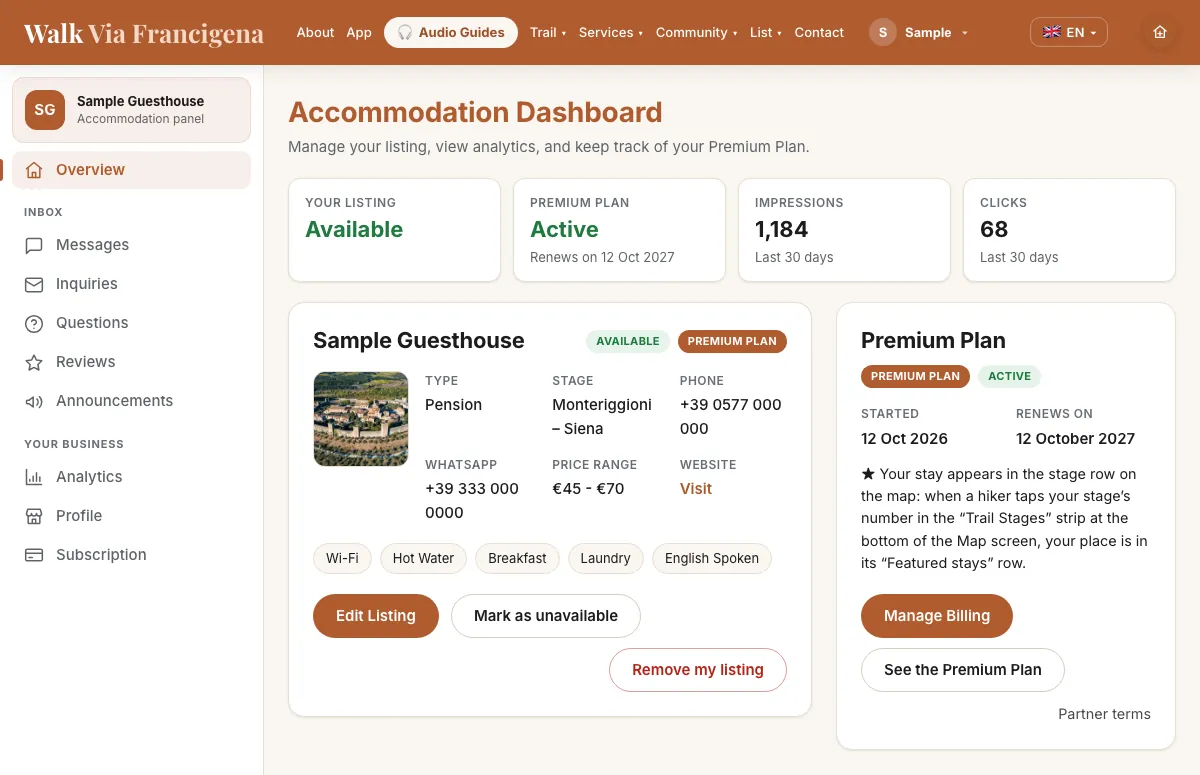The image size is (1200, 775).
Task: Click Mark as unavailable
Action: pos(546,616)
